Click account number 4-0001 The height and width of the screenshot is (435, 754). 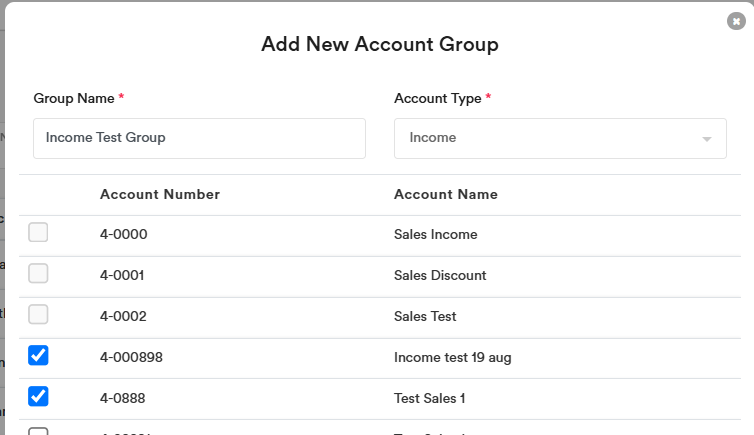(123, 276)
